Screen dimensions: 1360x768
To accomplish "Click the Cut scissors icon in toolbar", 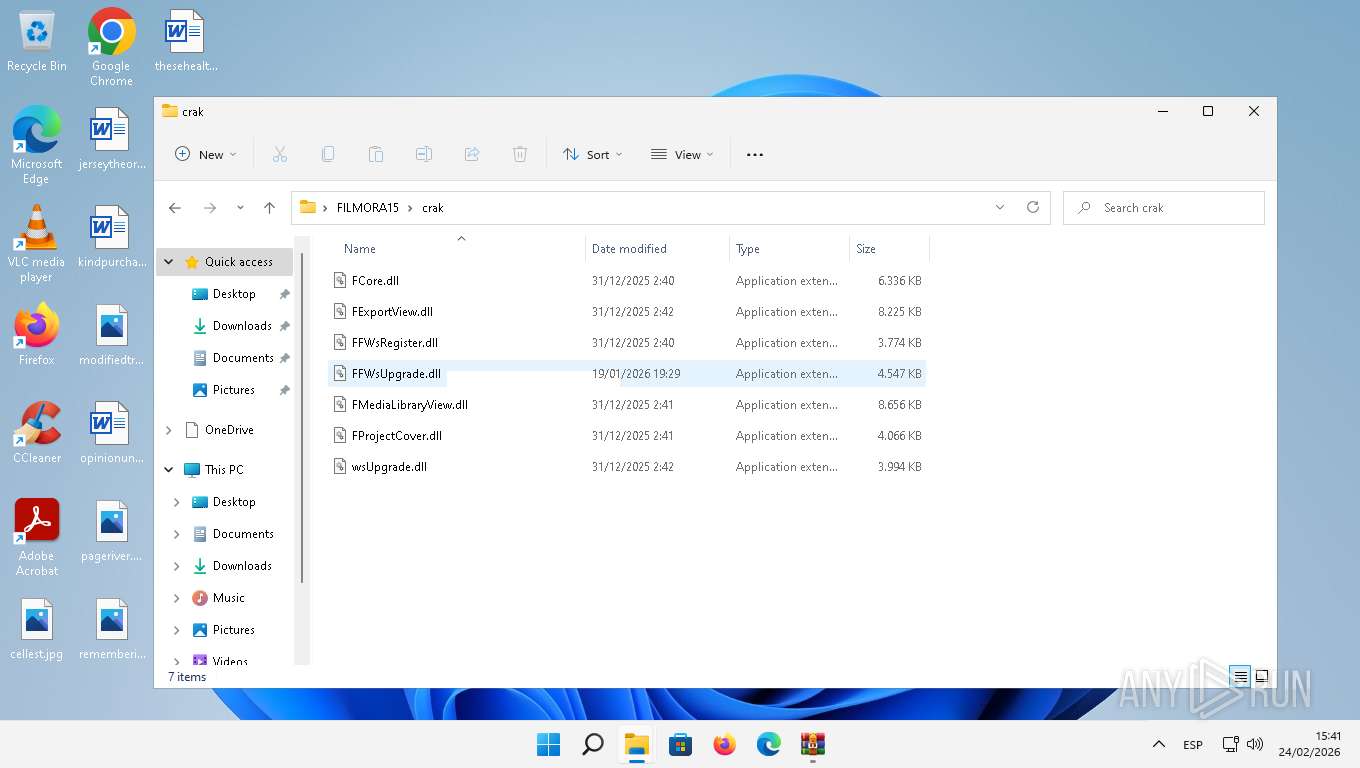I will [x=280, y=154].
